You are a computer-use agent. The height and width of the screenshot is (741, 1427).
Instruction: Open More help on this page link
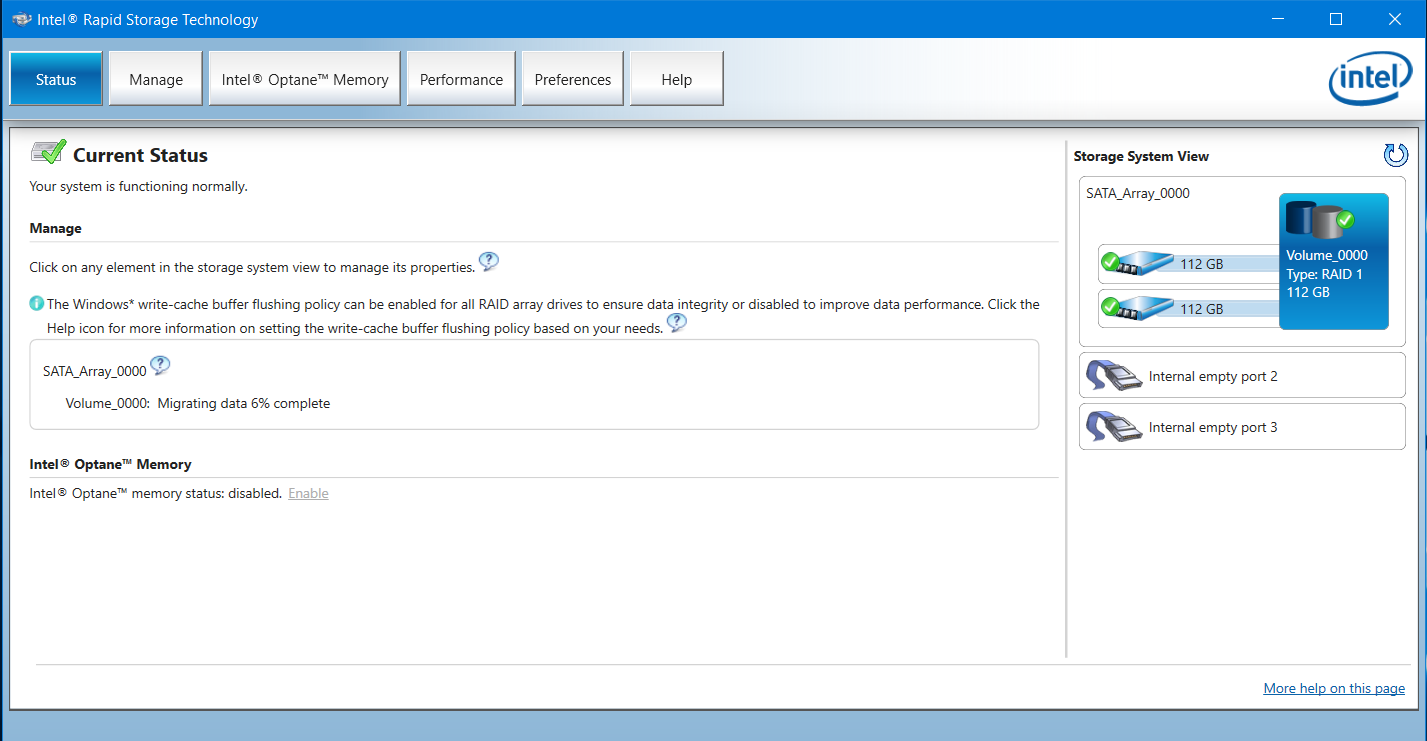point(1334,688)
